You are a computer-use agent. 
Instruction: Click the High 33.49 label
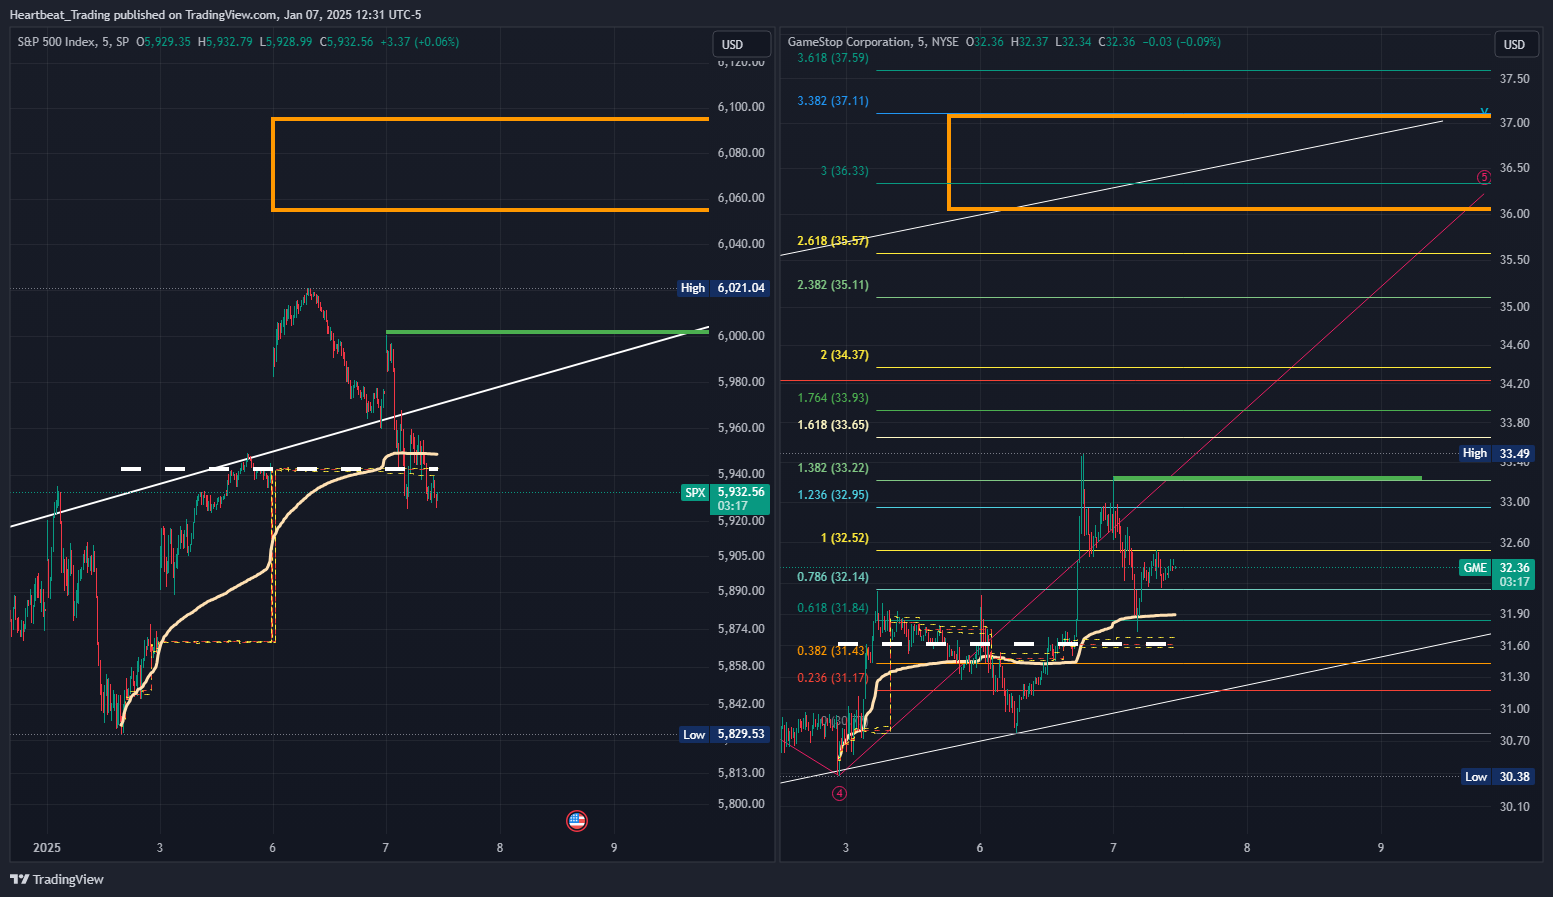click(x=1497, y=453)
